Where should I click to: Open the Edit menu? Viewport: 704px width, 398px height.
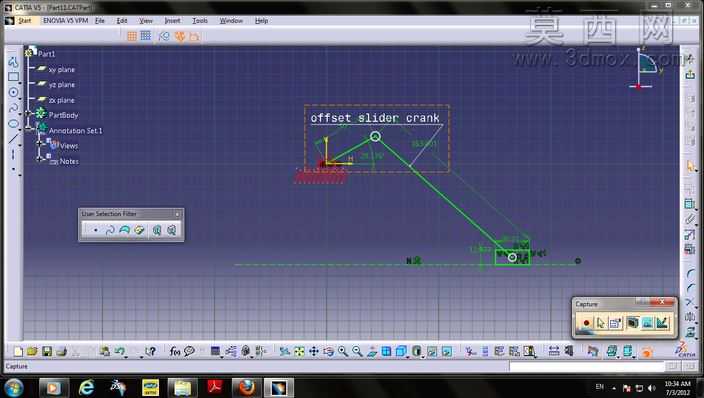(122, 21)
